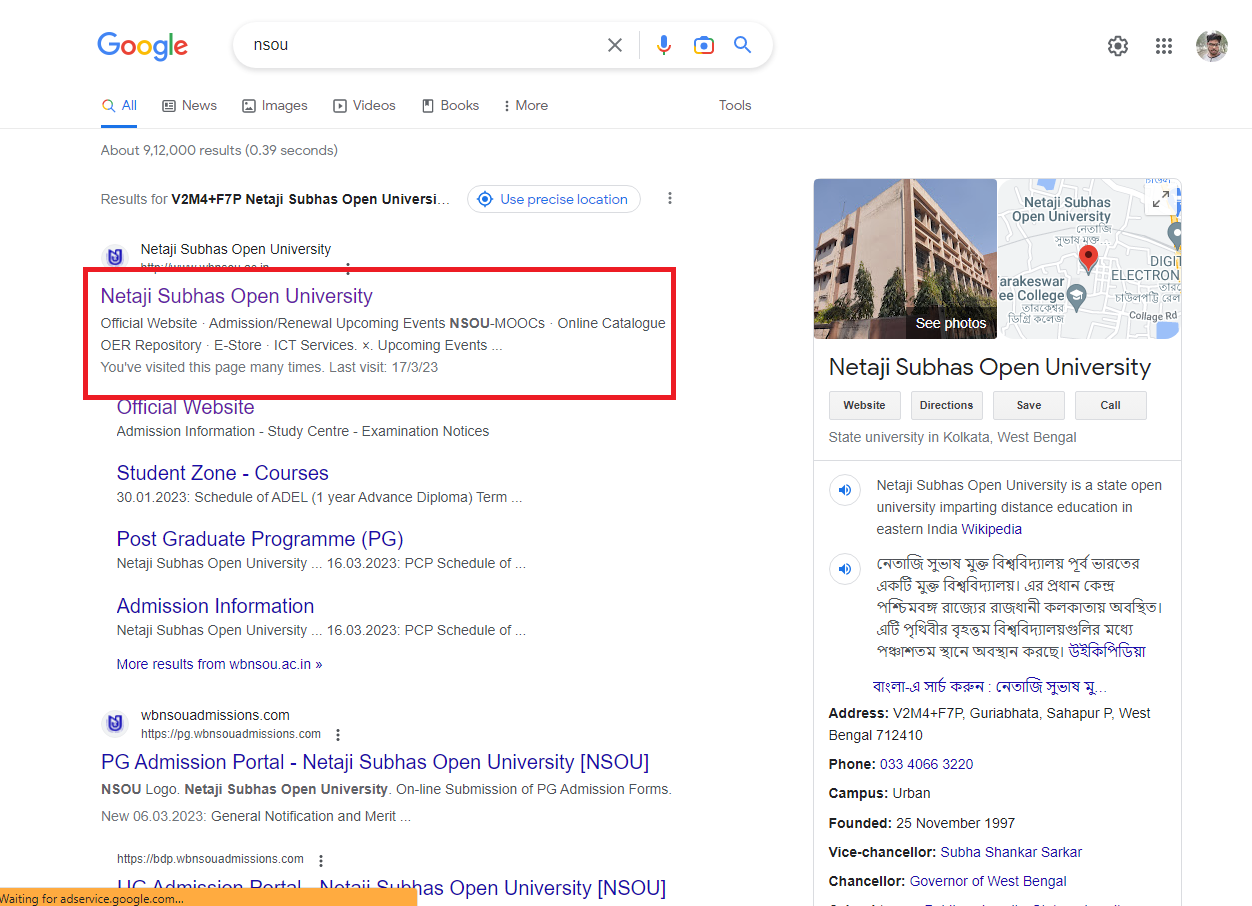Click wbnsouadmissions.com favicon
Image resolution: width=1252 pixels, height=906 pixels.
click(x=116, y=723)
